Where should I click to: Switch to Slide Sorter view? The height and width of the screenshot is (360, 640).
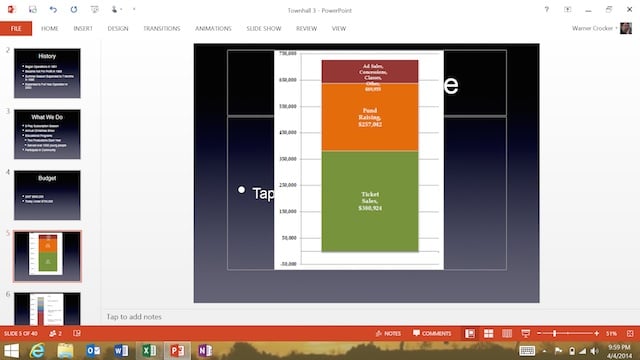tap(489, 333)
